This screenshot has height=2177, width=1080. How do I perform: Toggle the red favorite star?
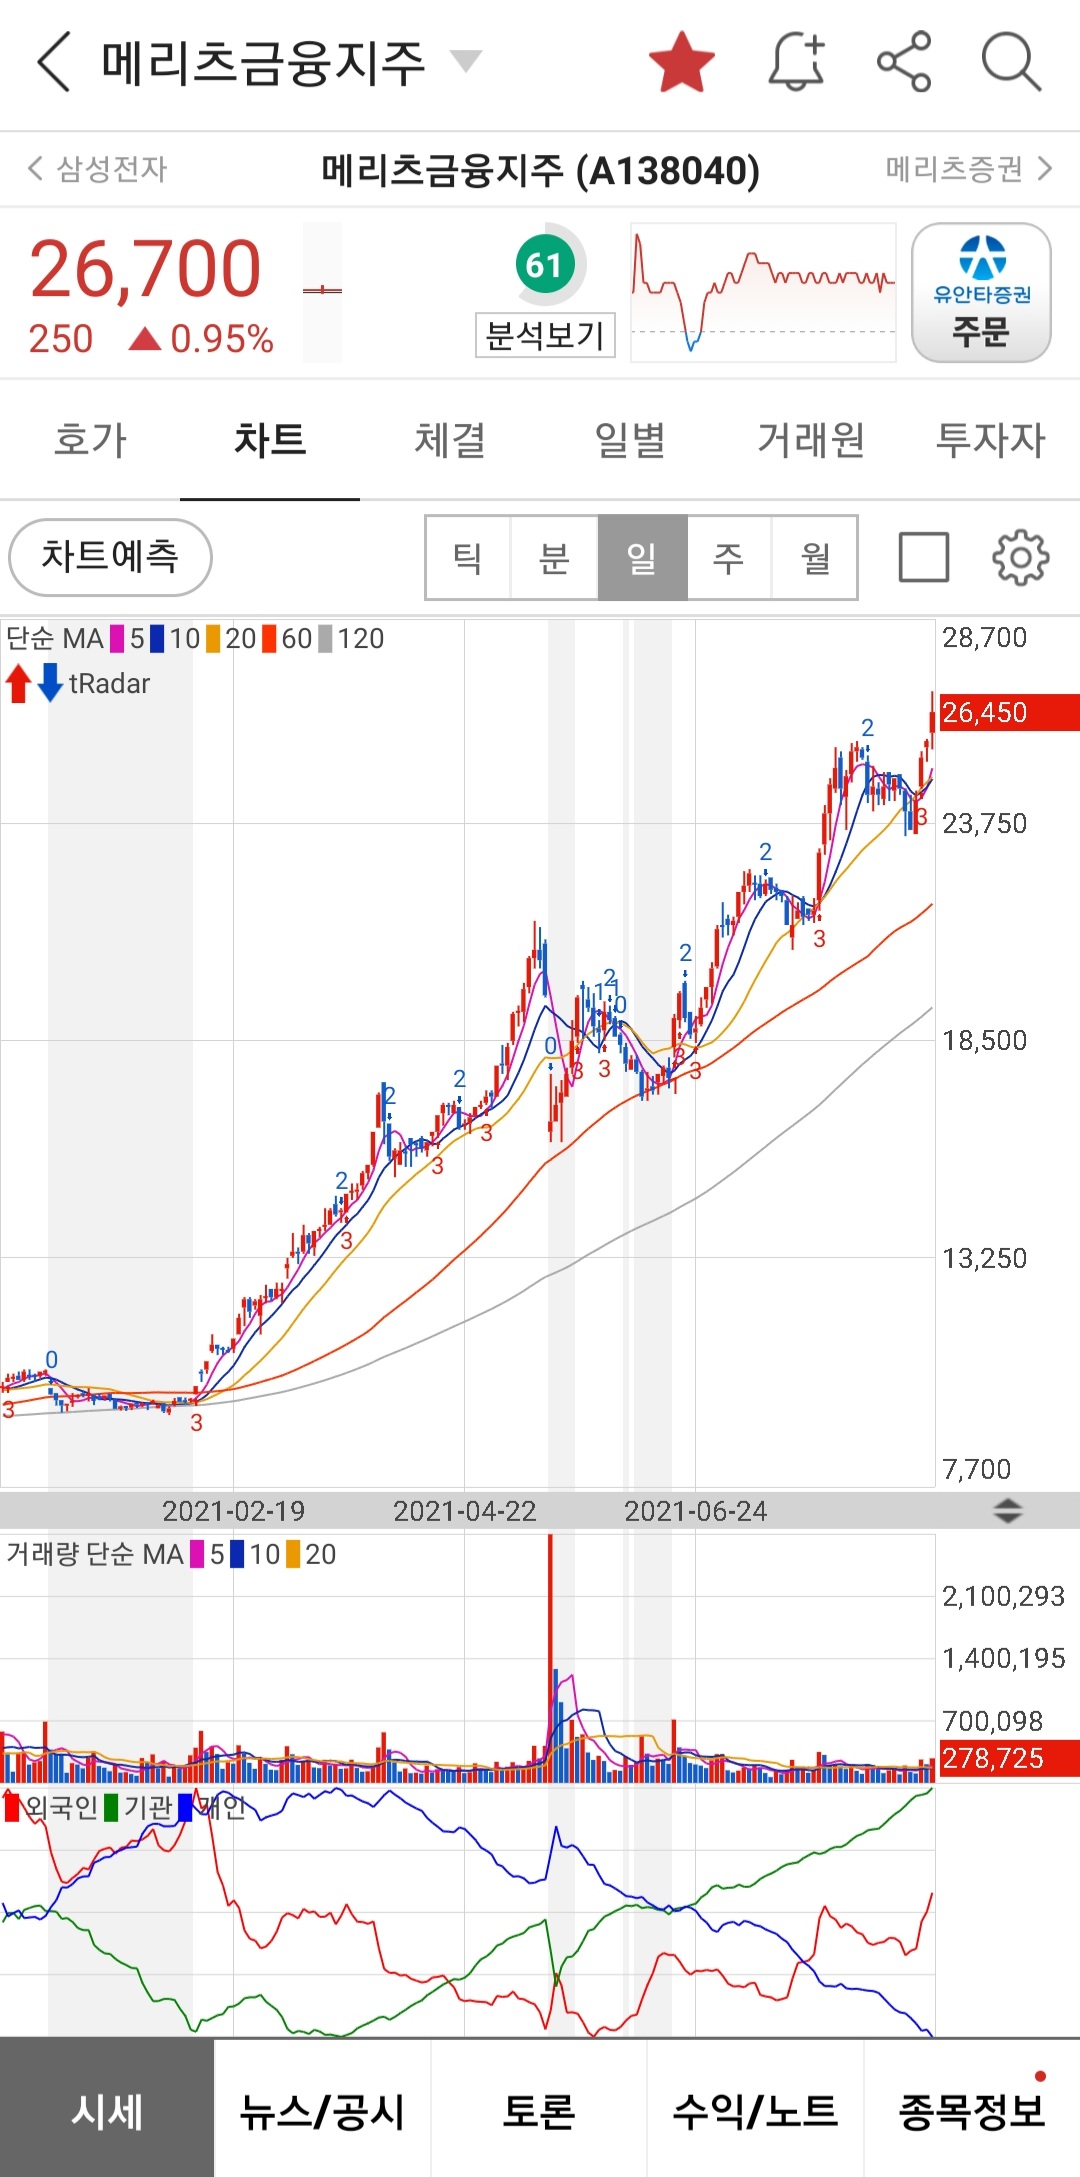[682, 62]
